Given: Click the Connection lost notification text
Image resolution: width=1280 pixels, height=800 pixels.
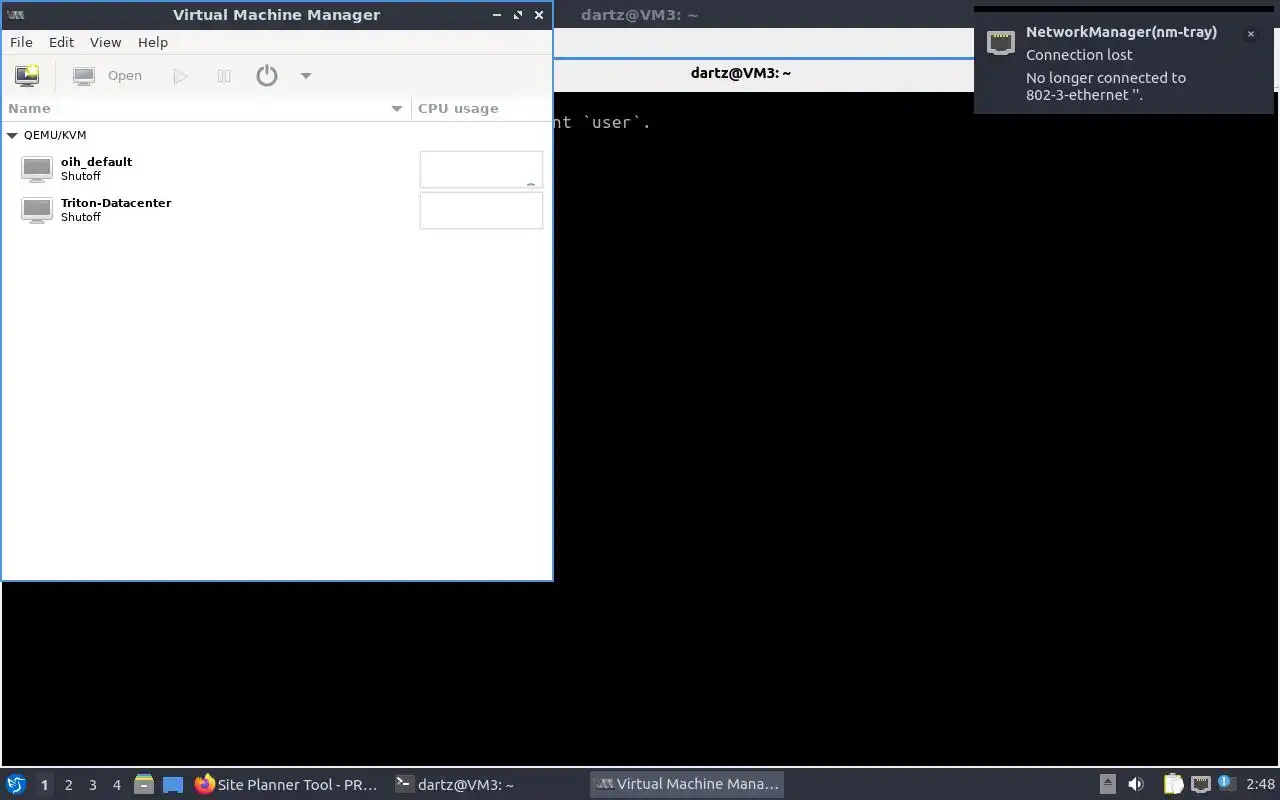Looking at the screenshot, I should 1079,55.
